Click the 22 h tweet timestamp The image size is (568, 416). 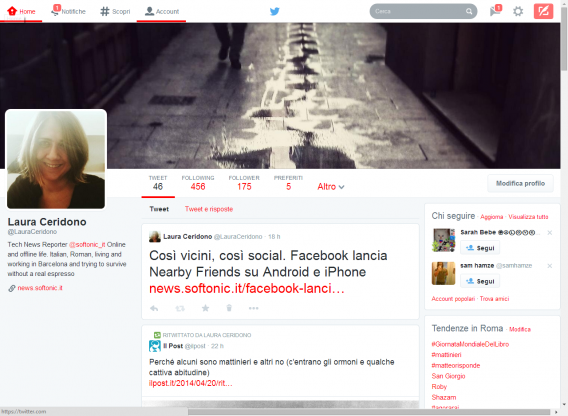click(x=217, y=346)
